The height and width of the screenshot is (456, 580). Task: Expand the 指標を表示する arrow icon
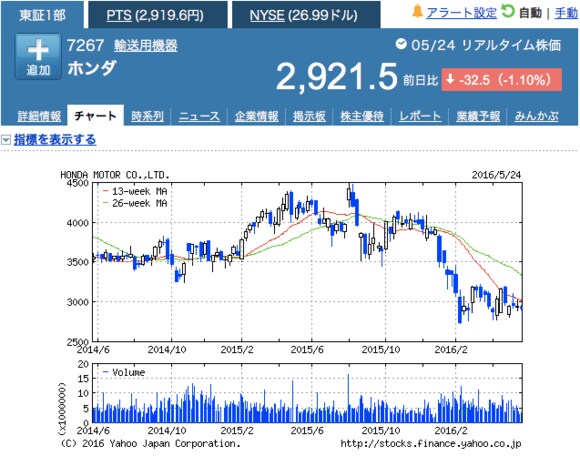(x=6, y=140)
